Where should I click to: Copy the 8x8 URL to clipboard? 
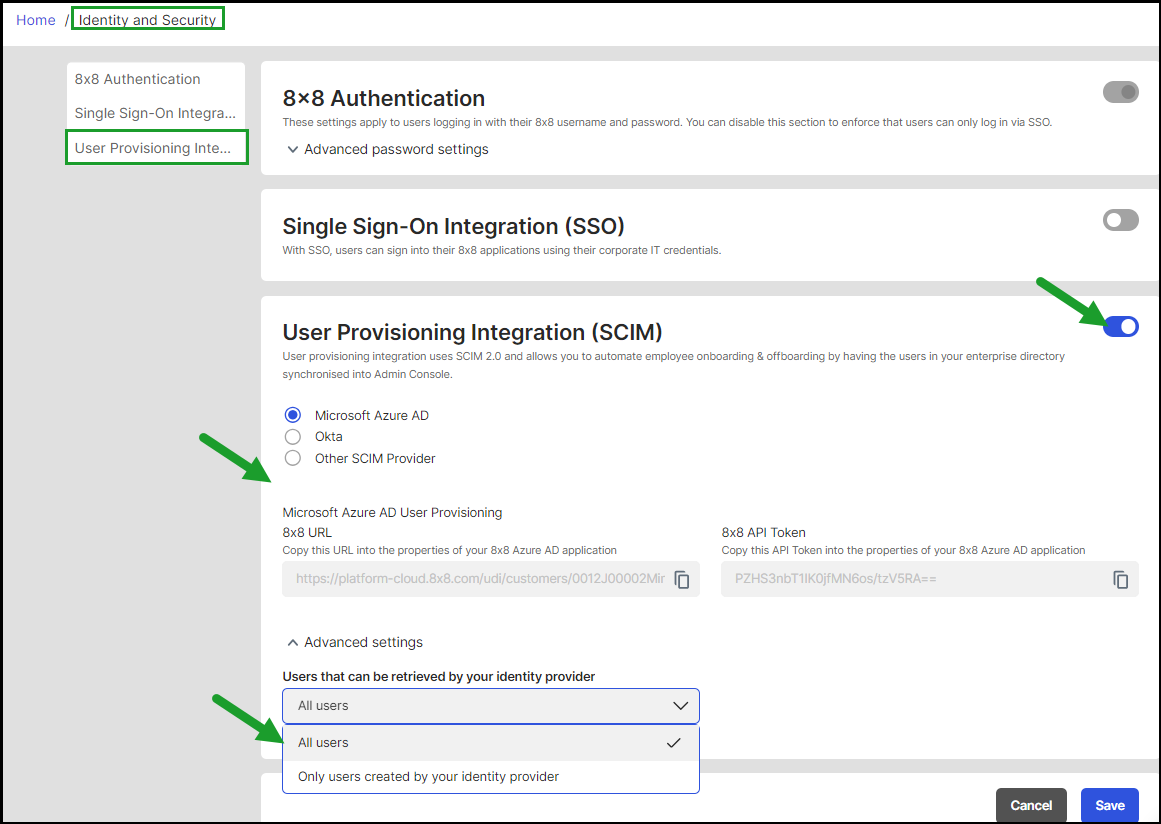(x=682, y=580)
